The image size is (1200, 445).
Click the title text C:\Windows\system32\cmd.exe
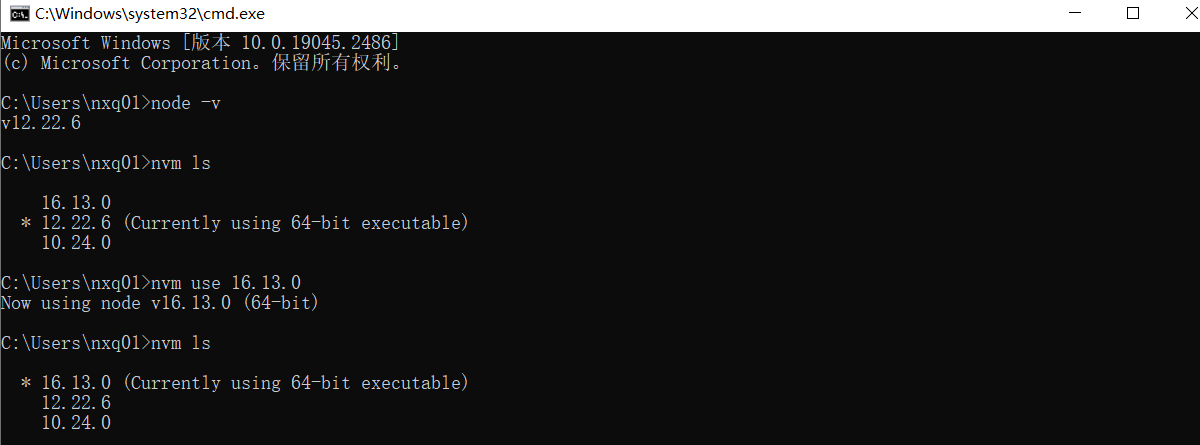point(133,14)
